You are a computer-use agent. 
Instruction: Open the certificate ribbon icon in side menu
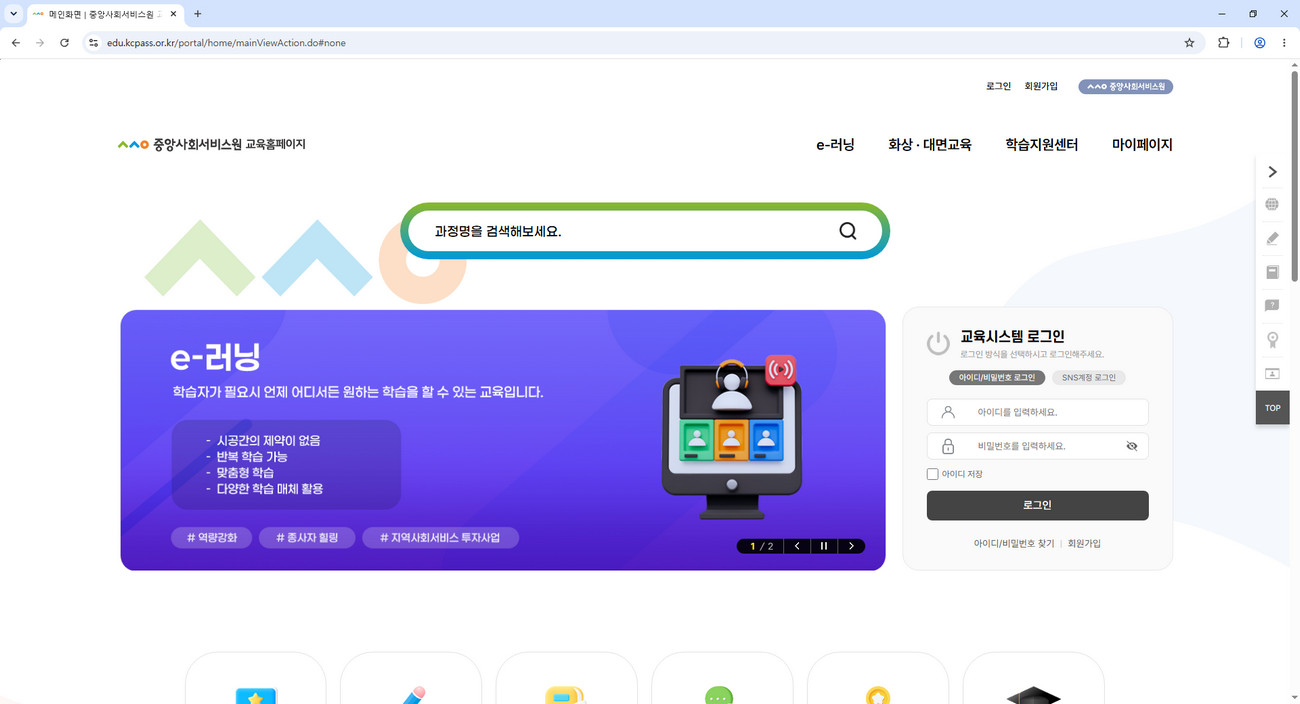(x=1272, y=340)
